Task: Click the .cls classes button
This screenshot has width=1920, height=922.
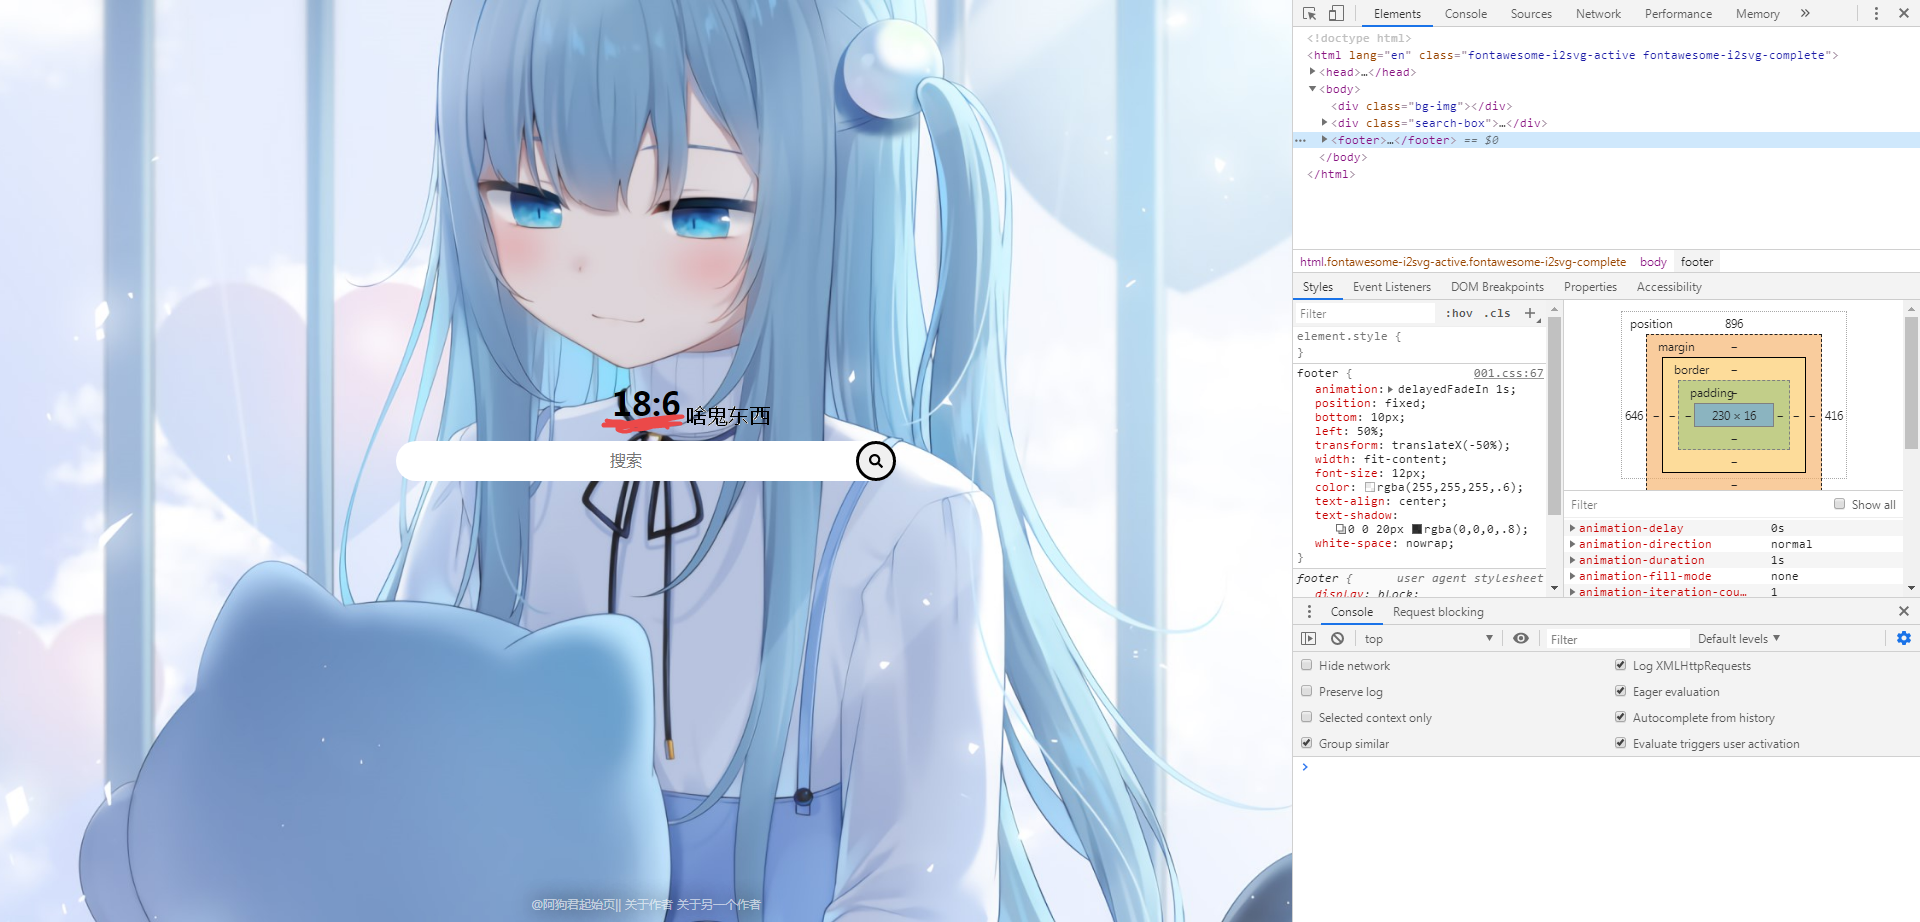Action: (1497, 313)
